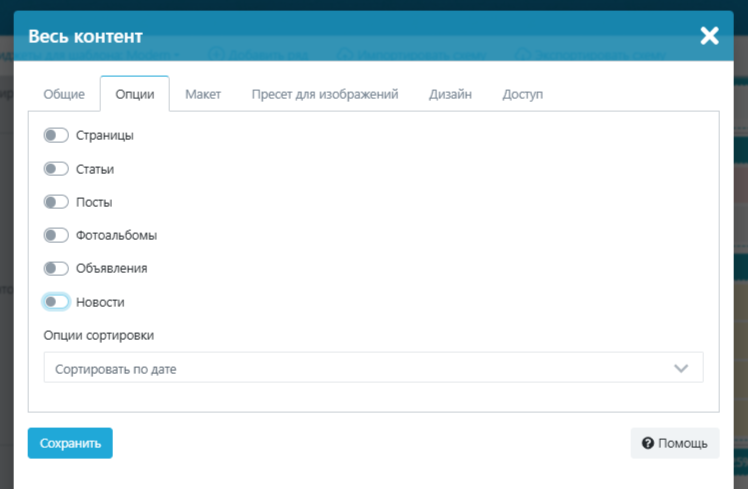
Task: Open Пресет для изображений tab
Action: point(325,94)
